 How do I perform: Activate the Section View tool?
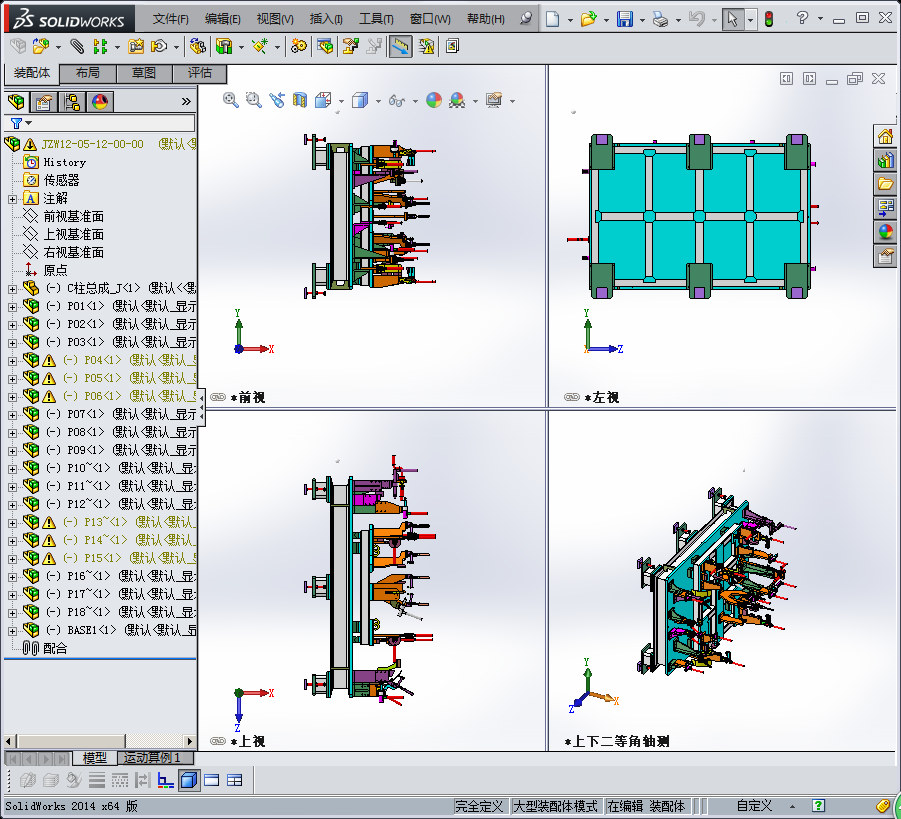[x=297, y=101]
